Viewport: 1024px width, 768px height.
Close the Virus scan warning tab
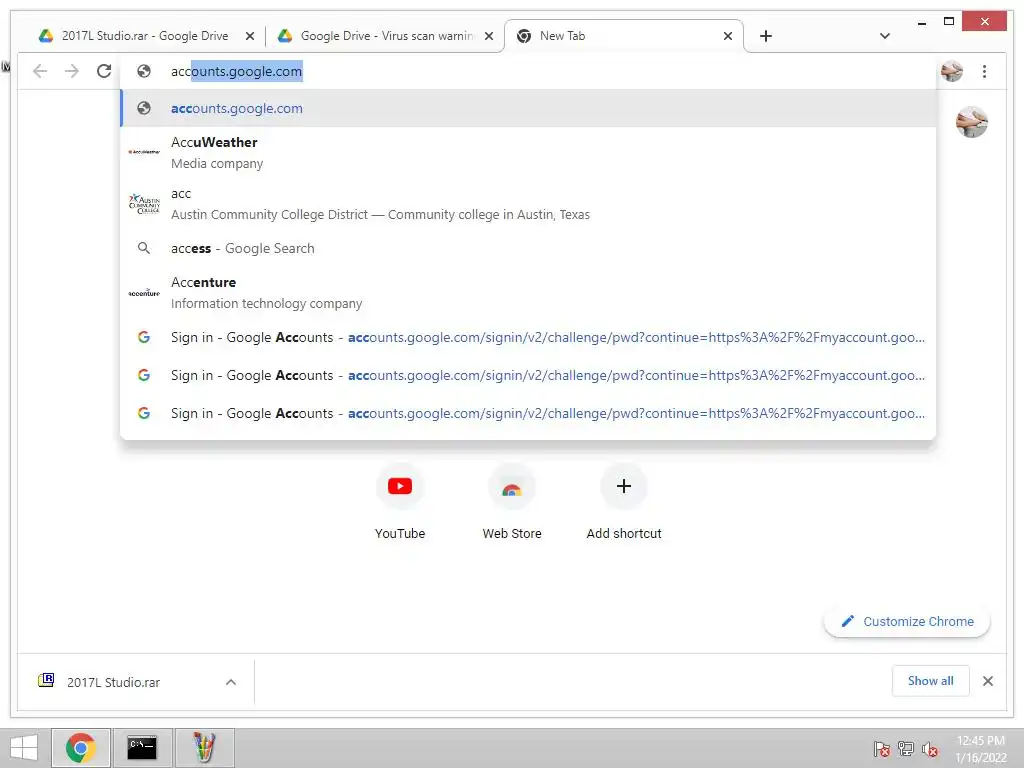point(488,37)
